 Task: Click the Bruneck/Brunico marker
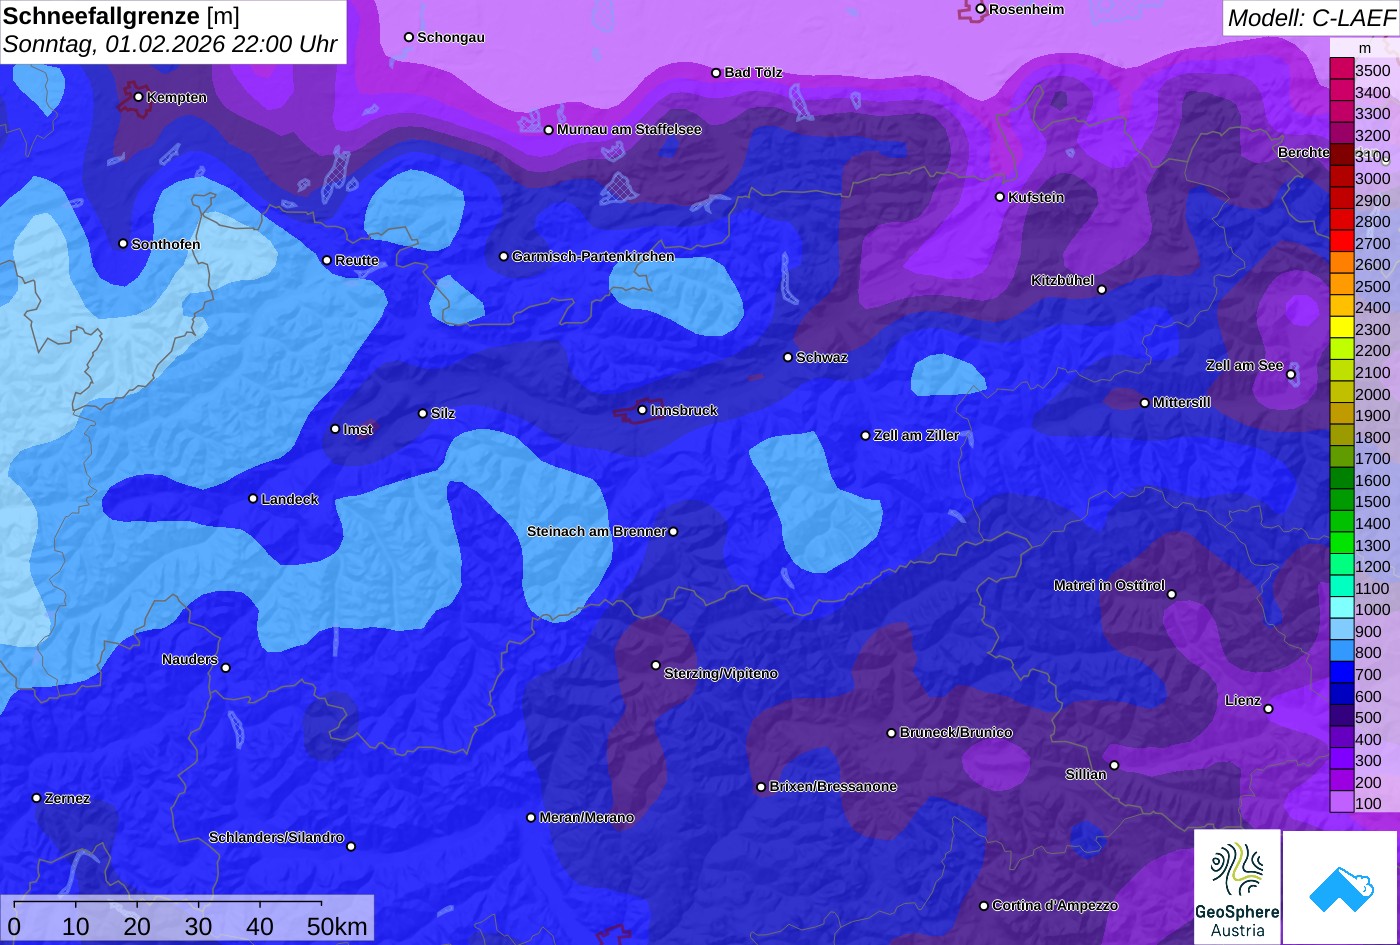tap(891, 733)
